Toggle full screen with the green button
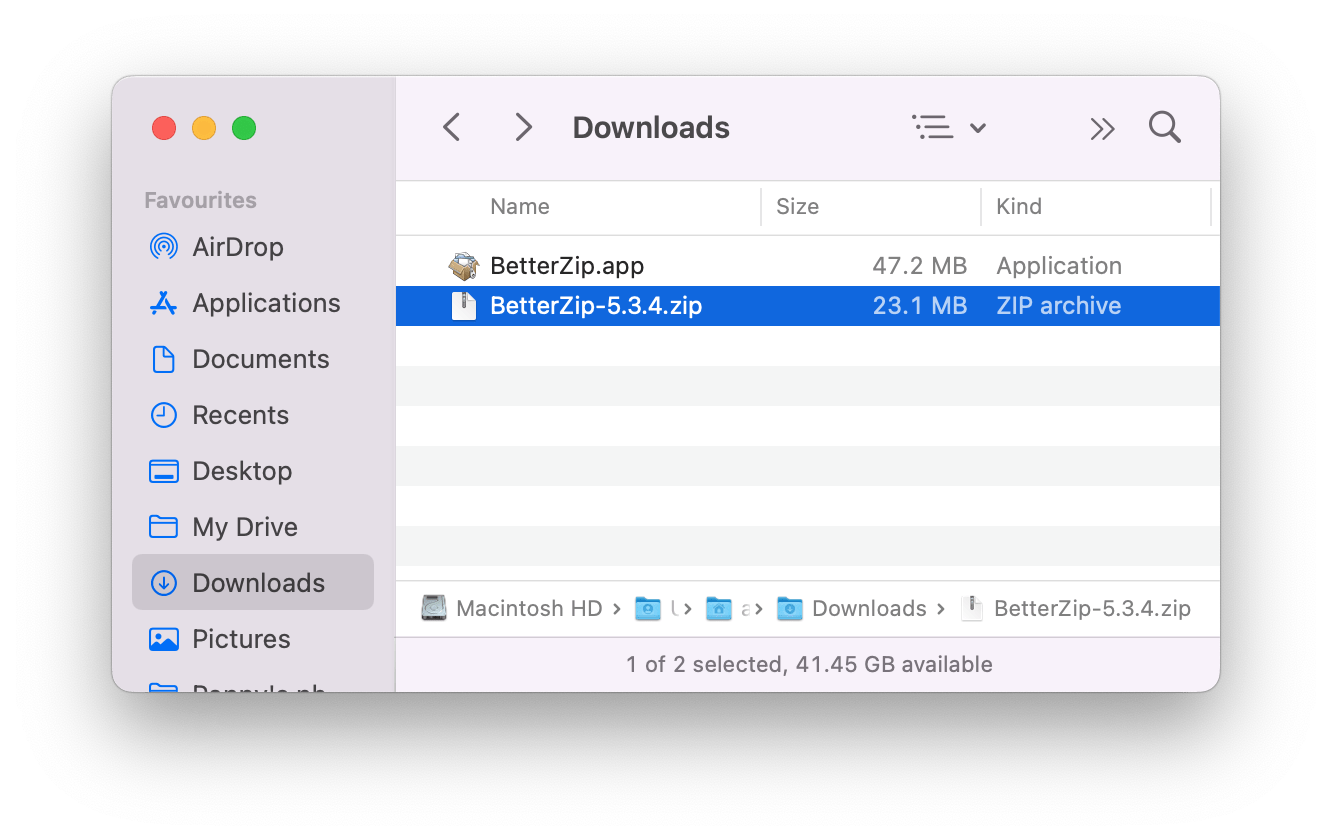Screen dimensions: 1332x840 tap(243, 128)
